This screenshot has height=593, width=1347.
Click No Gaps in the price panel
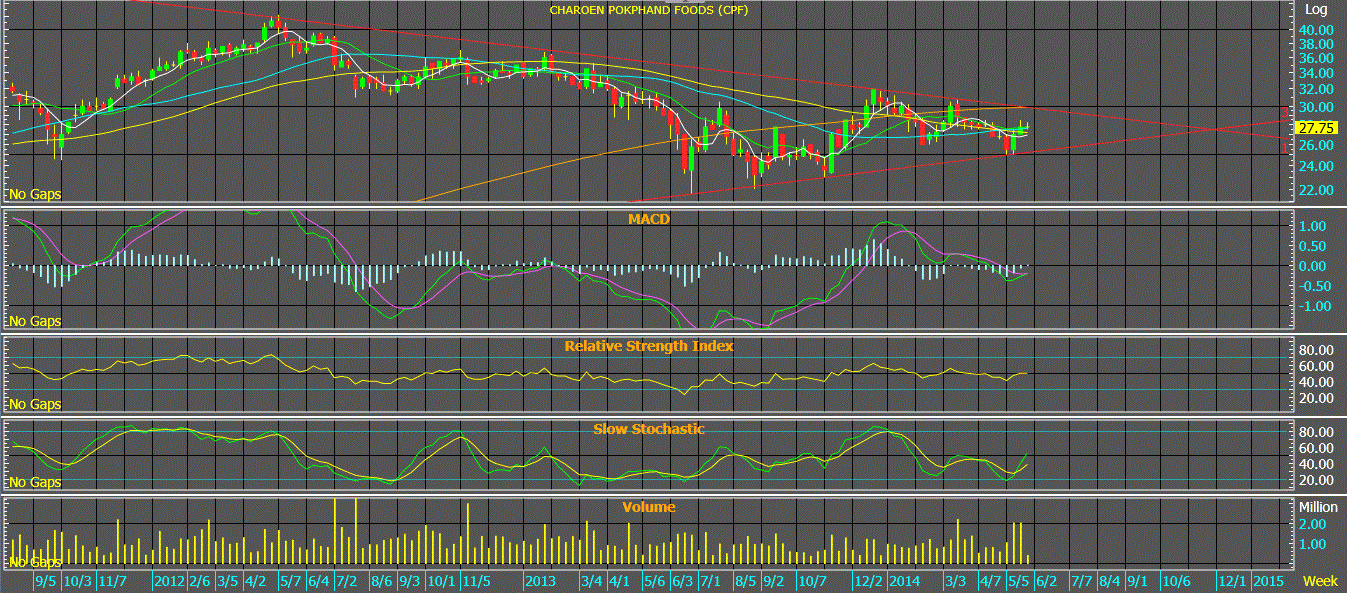(x=35, y=195)
